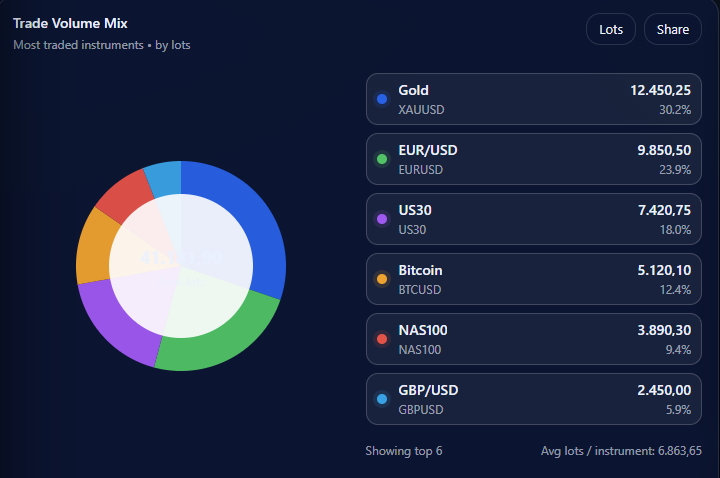Screen dimensions: 720x478
Task: Click the green EUR/USD legend dot
Action: pyautogui.click(x=381, y=159)
